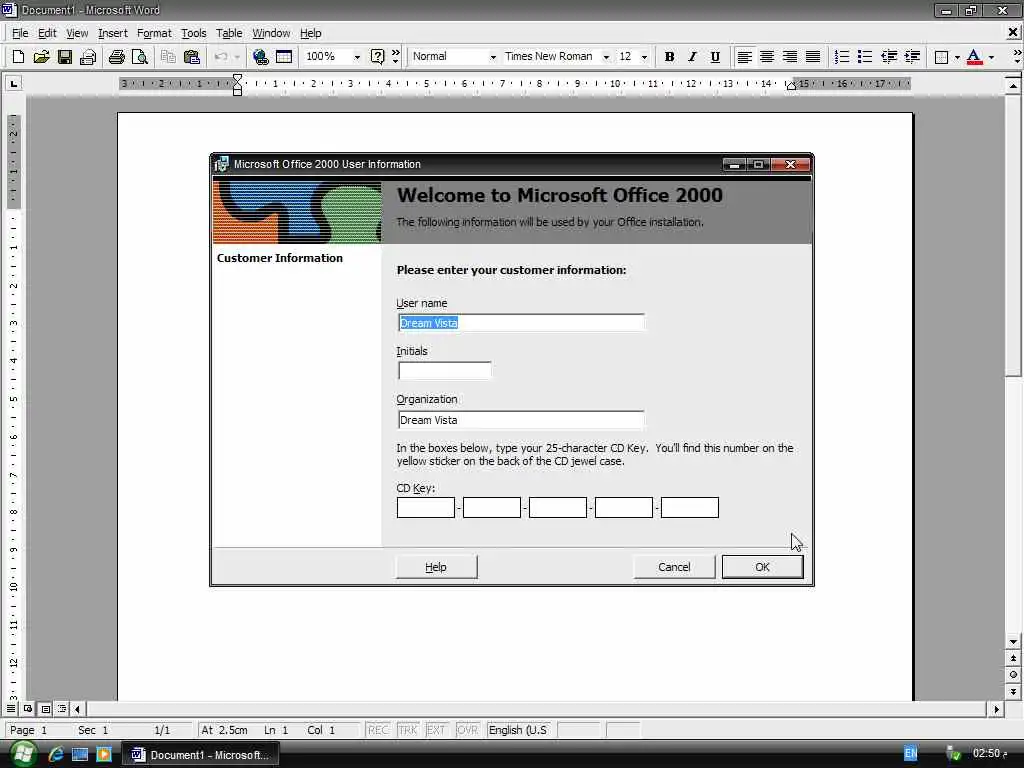Click the E-mail toolbar icon
The width and height of the screenshot is (1024, 768).
(88, 57)
